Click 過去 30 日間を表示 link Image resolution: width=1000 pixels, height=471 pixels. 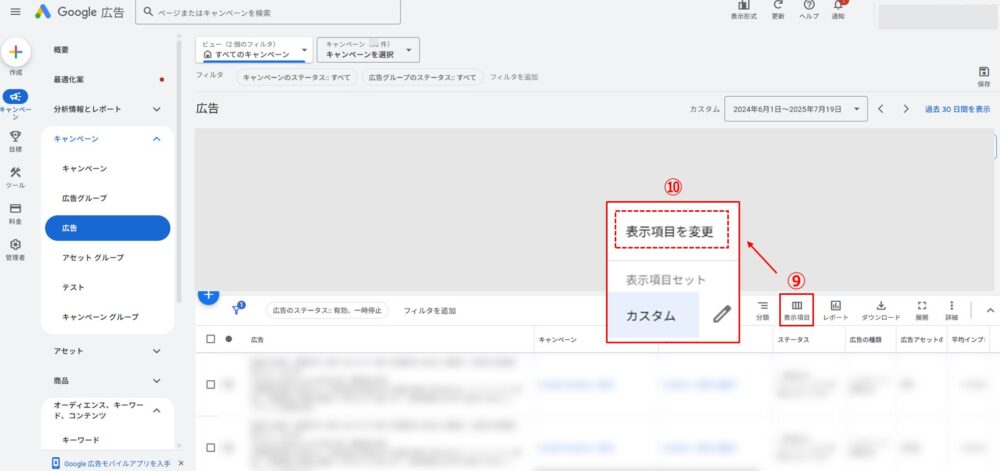tap(957, 109)
